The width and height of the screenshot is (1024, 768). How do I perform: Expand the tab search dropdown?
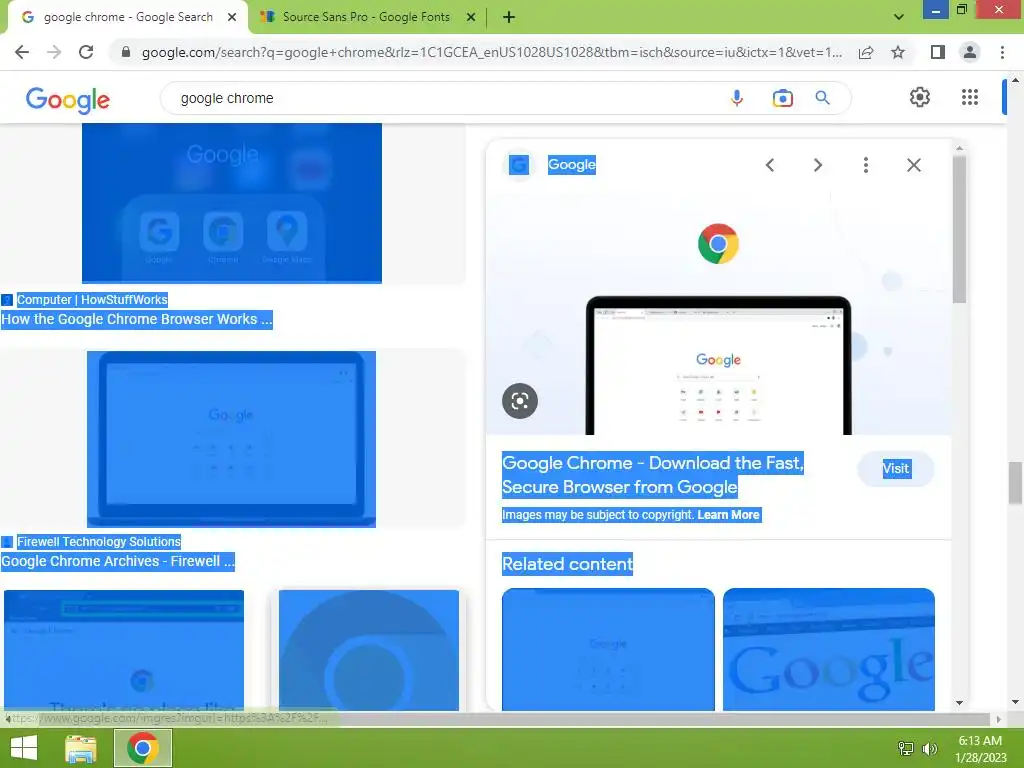(x=899, y=17)
